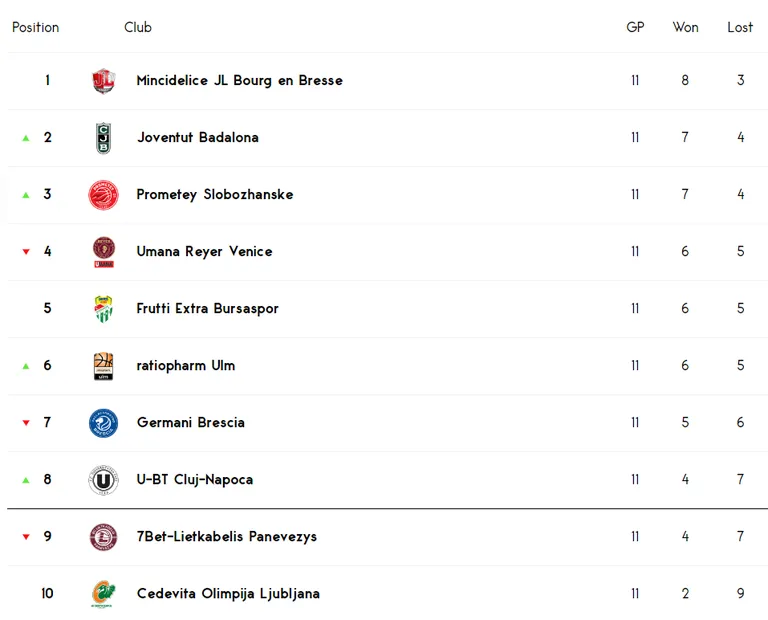
Task: Open Mincidelice JL Bourg en Bresse team link
Action: pos(240,80)
